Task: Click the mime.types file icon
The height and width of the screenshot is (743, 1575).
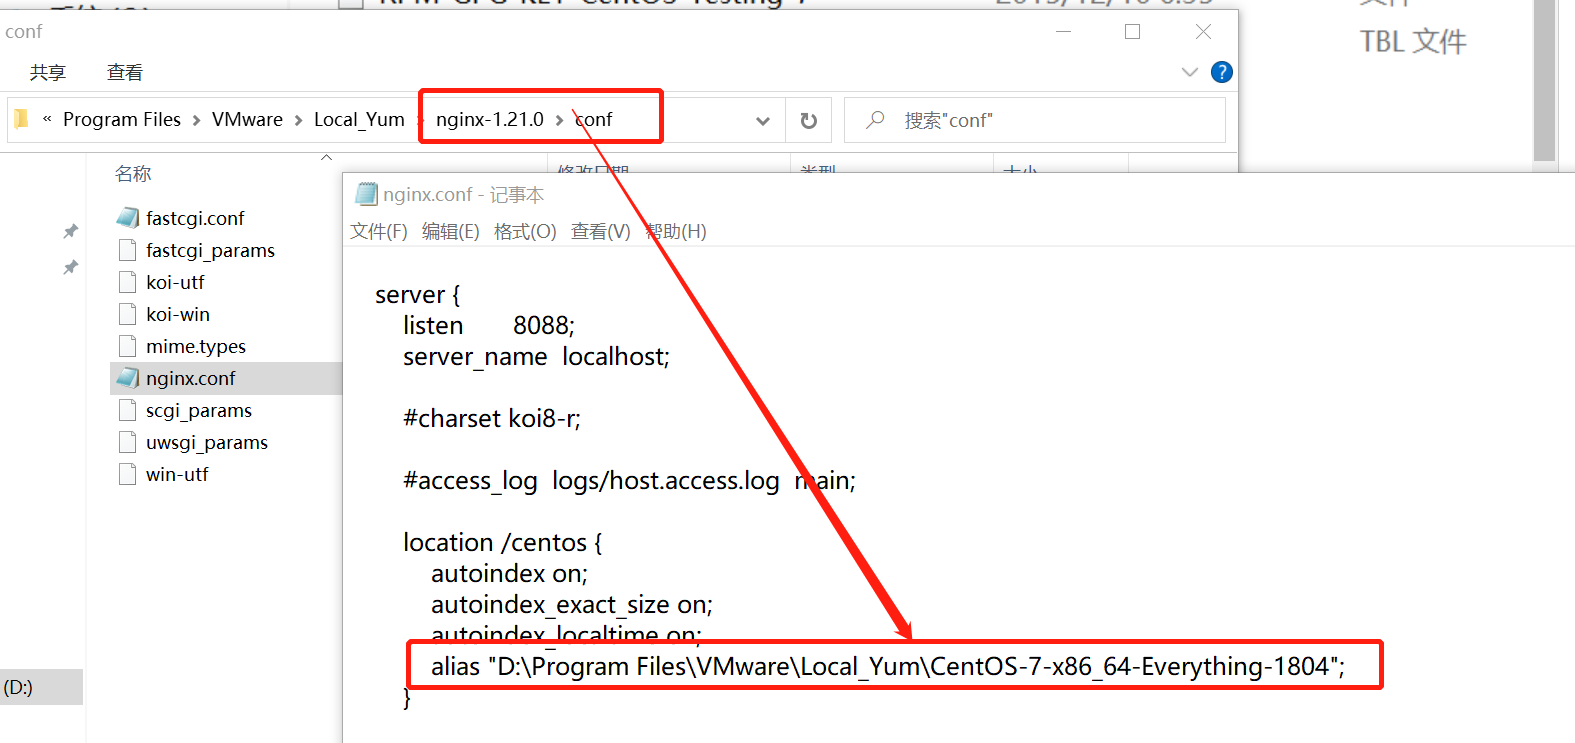Action: 127,346
